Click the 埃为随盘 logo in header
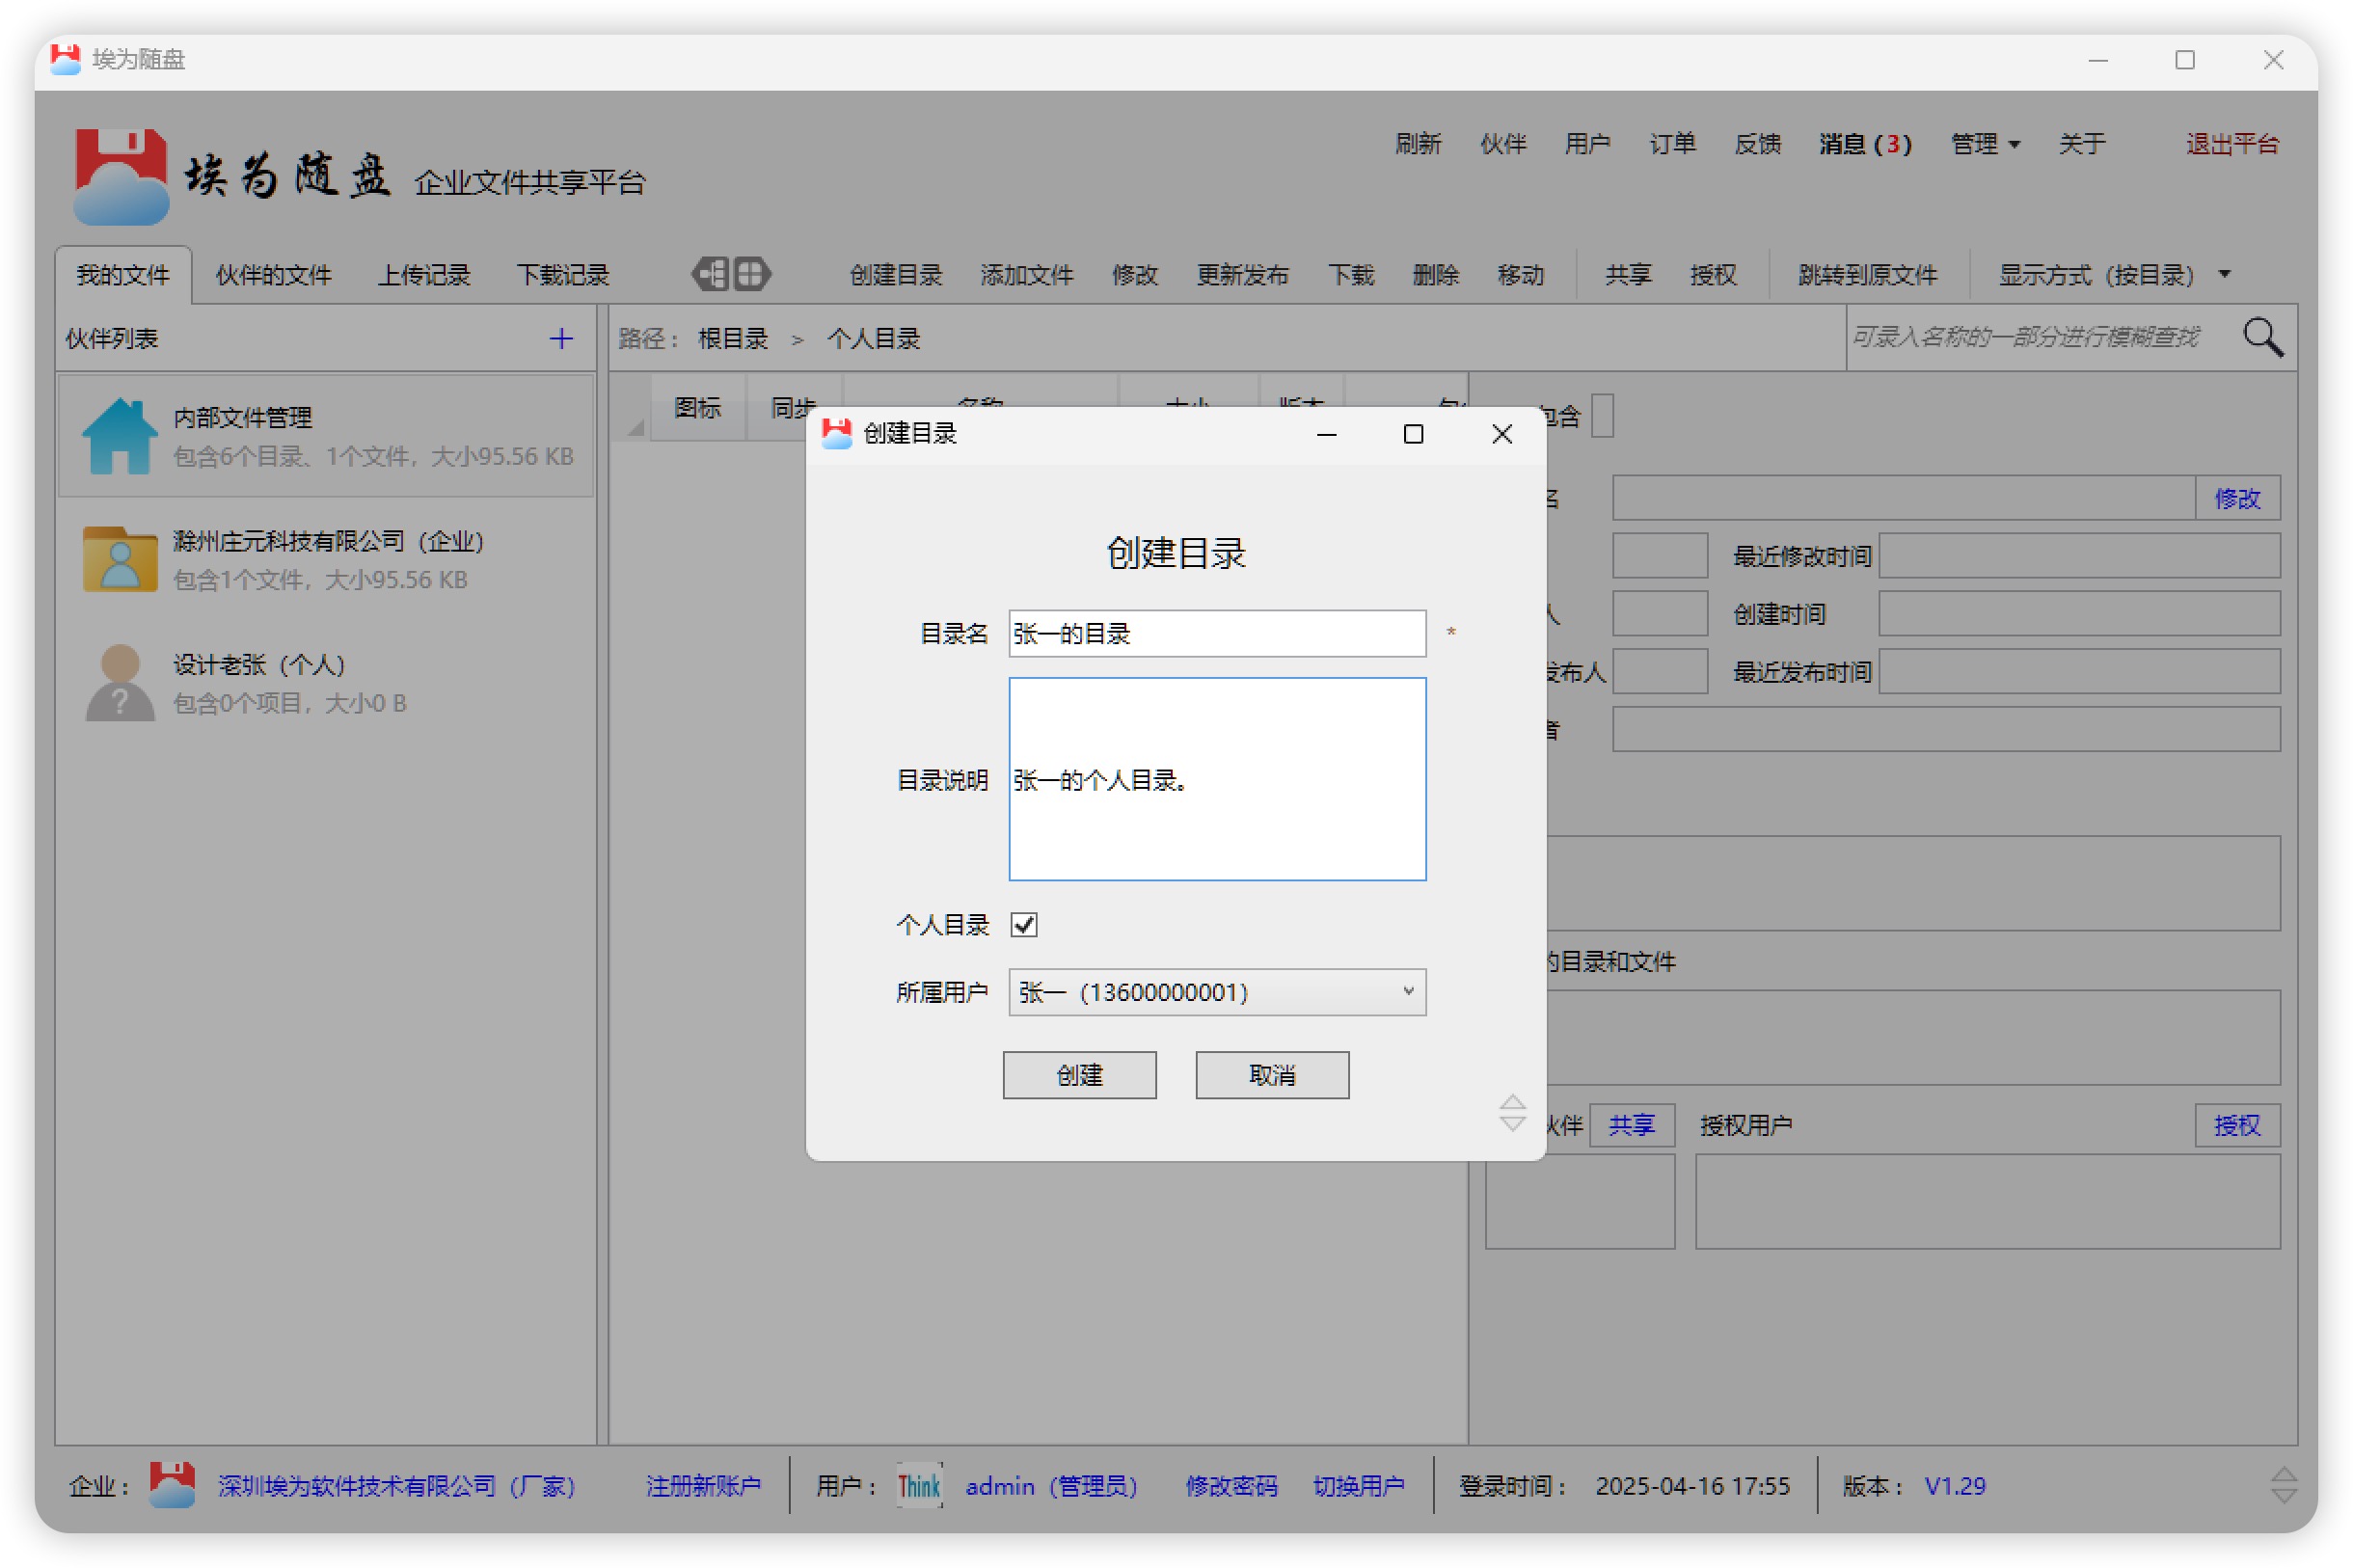This screenshot has height=1568, width=2353. [120, 176]
